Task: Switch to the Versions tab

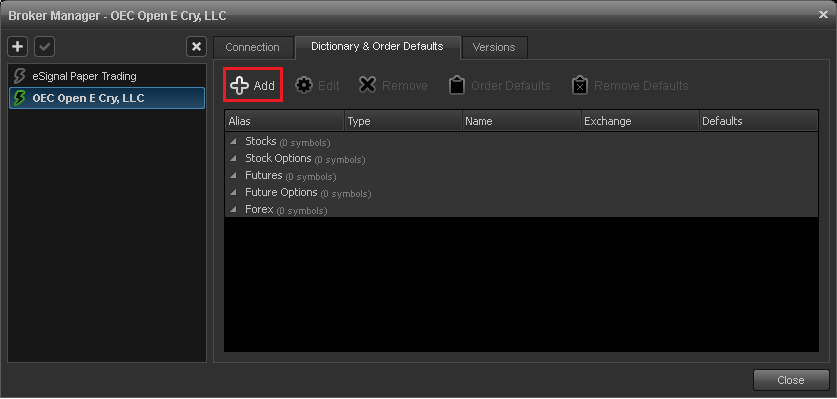Action: click(494, 48)
